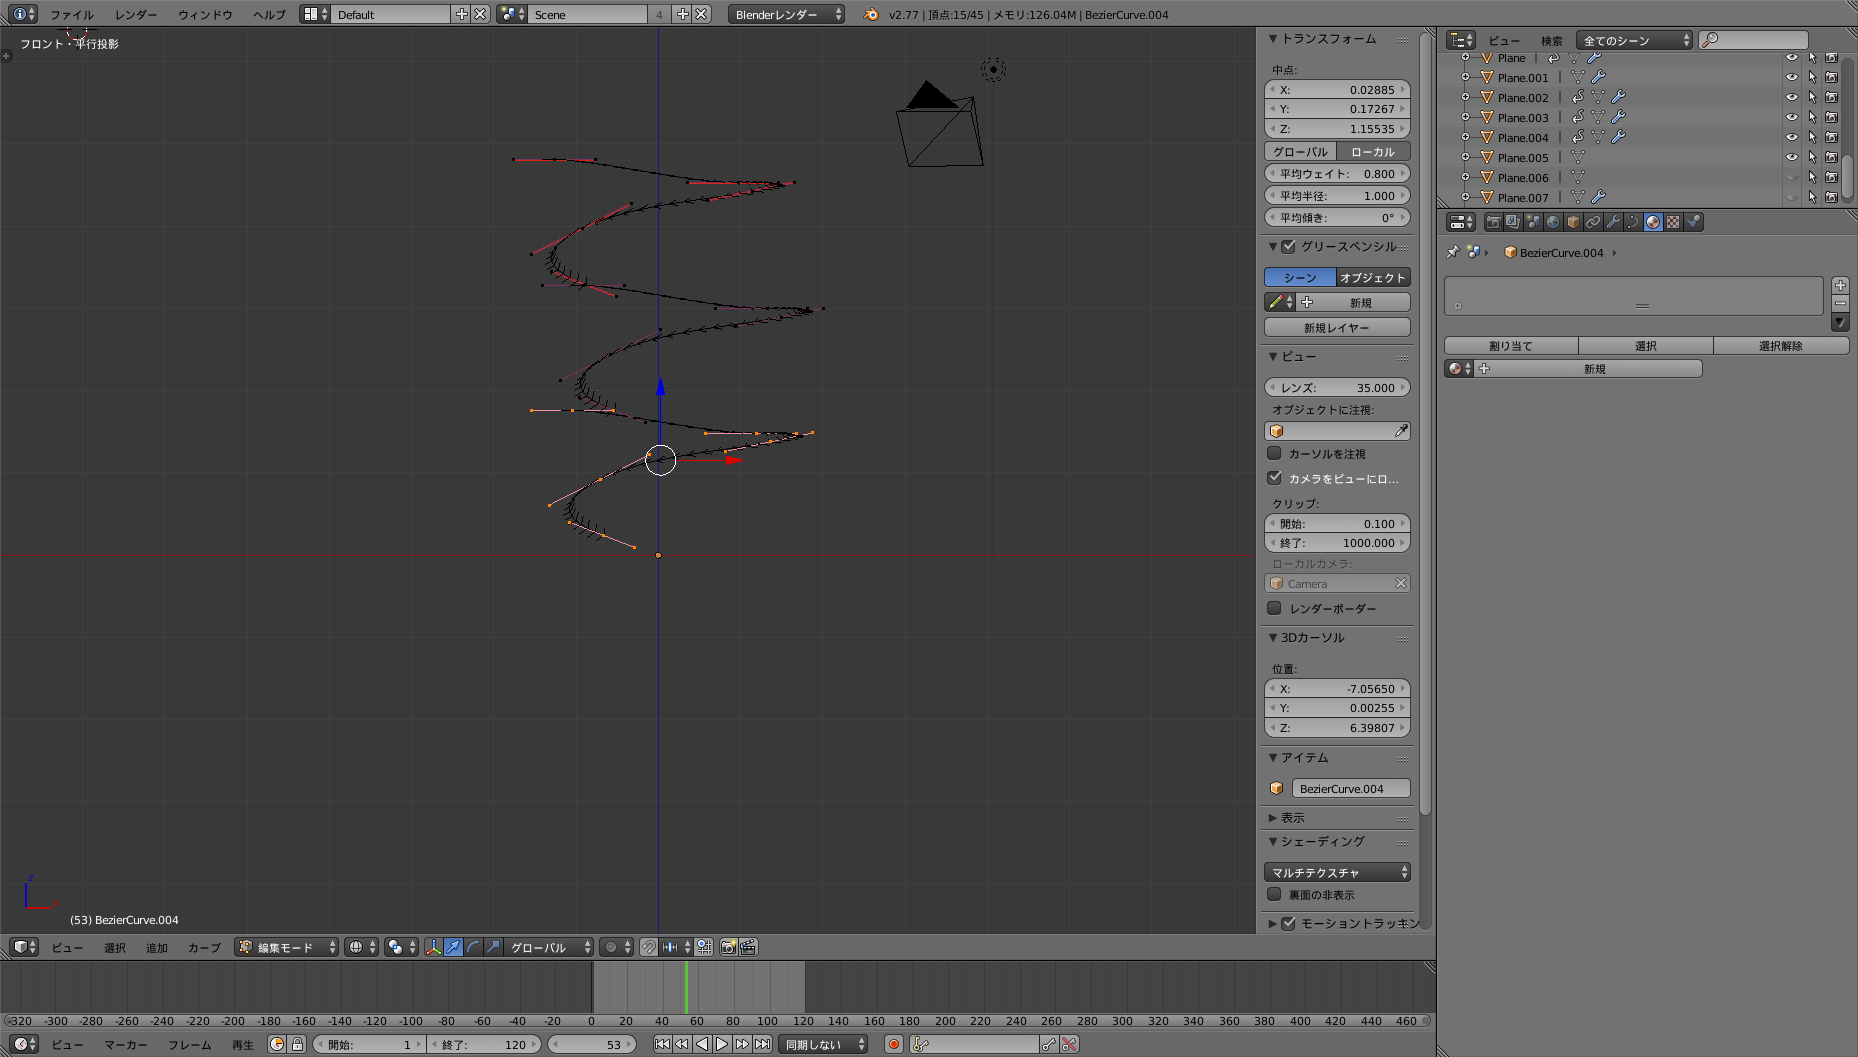Viewport: 1858px width, 1057px height.
Task: Open the Curve data properties tab
Action: point(1633,222)
